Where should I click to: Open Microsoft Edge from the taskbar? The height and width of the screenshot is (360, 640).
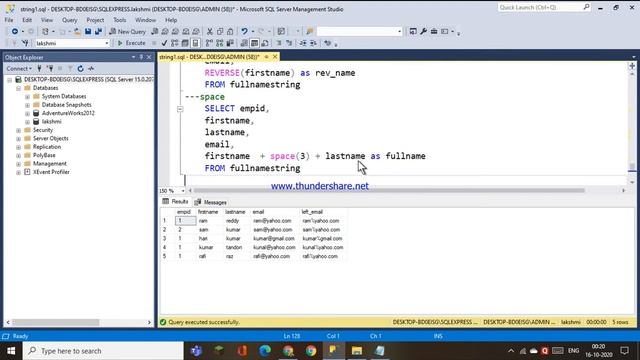tap(265, 351)
